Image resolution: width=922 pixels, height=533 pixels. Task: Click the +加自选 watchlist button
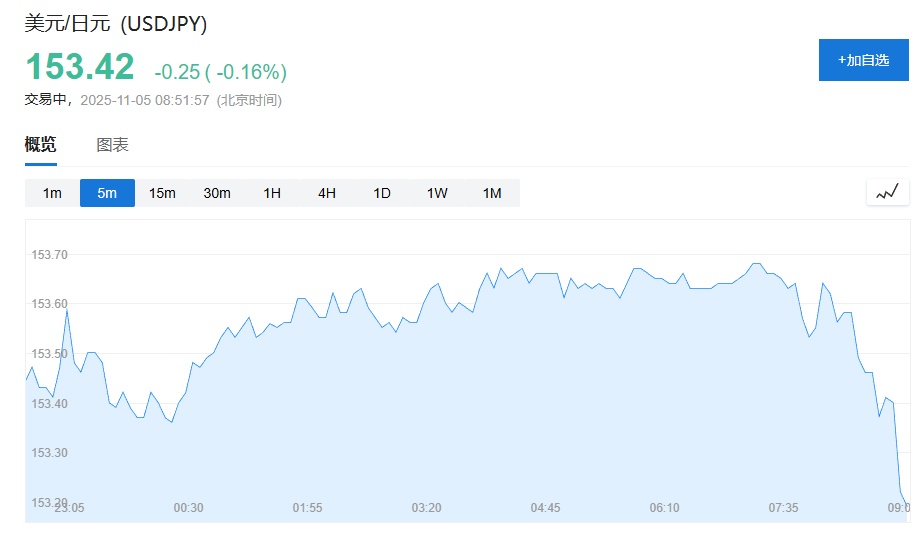coord(863,60)
